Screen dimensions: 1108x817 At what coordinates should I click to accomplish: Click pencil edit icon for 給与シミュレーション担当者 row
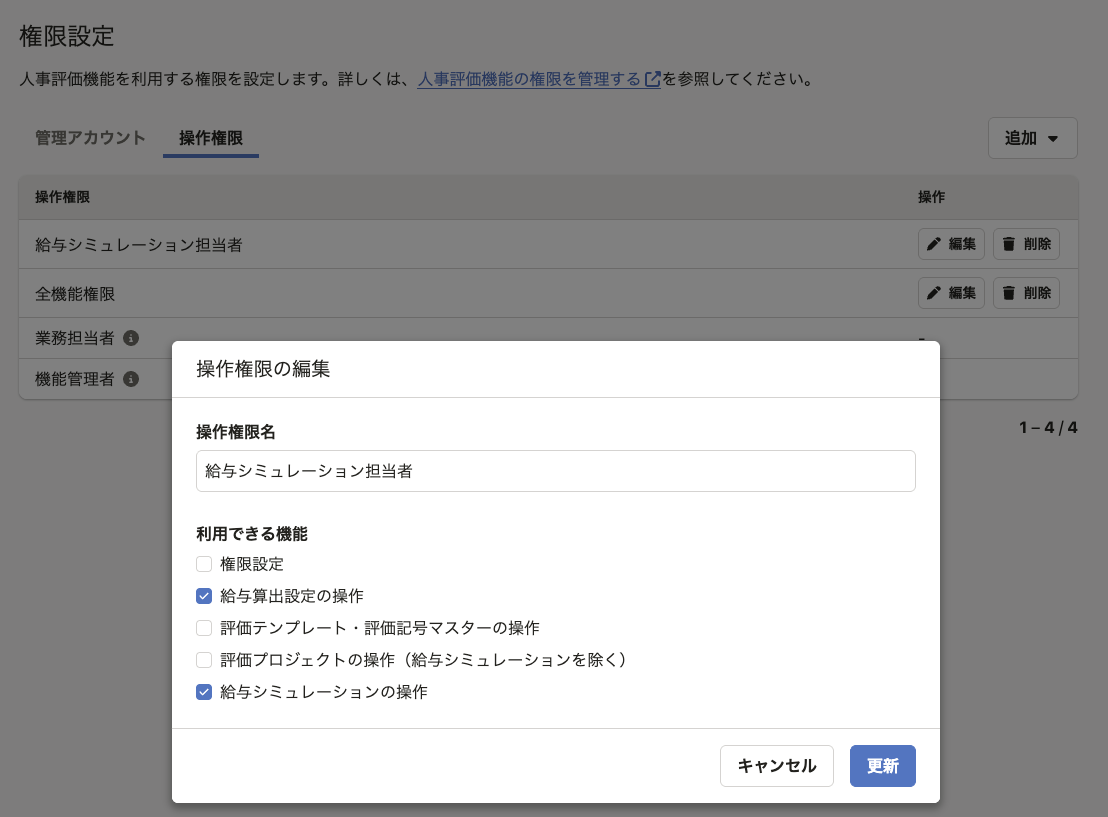934,244
